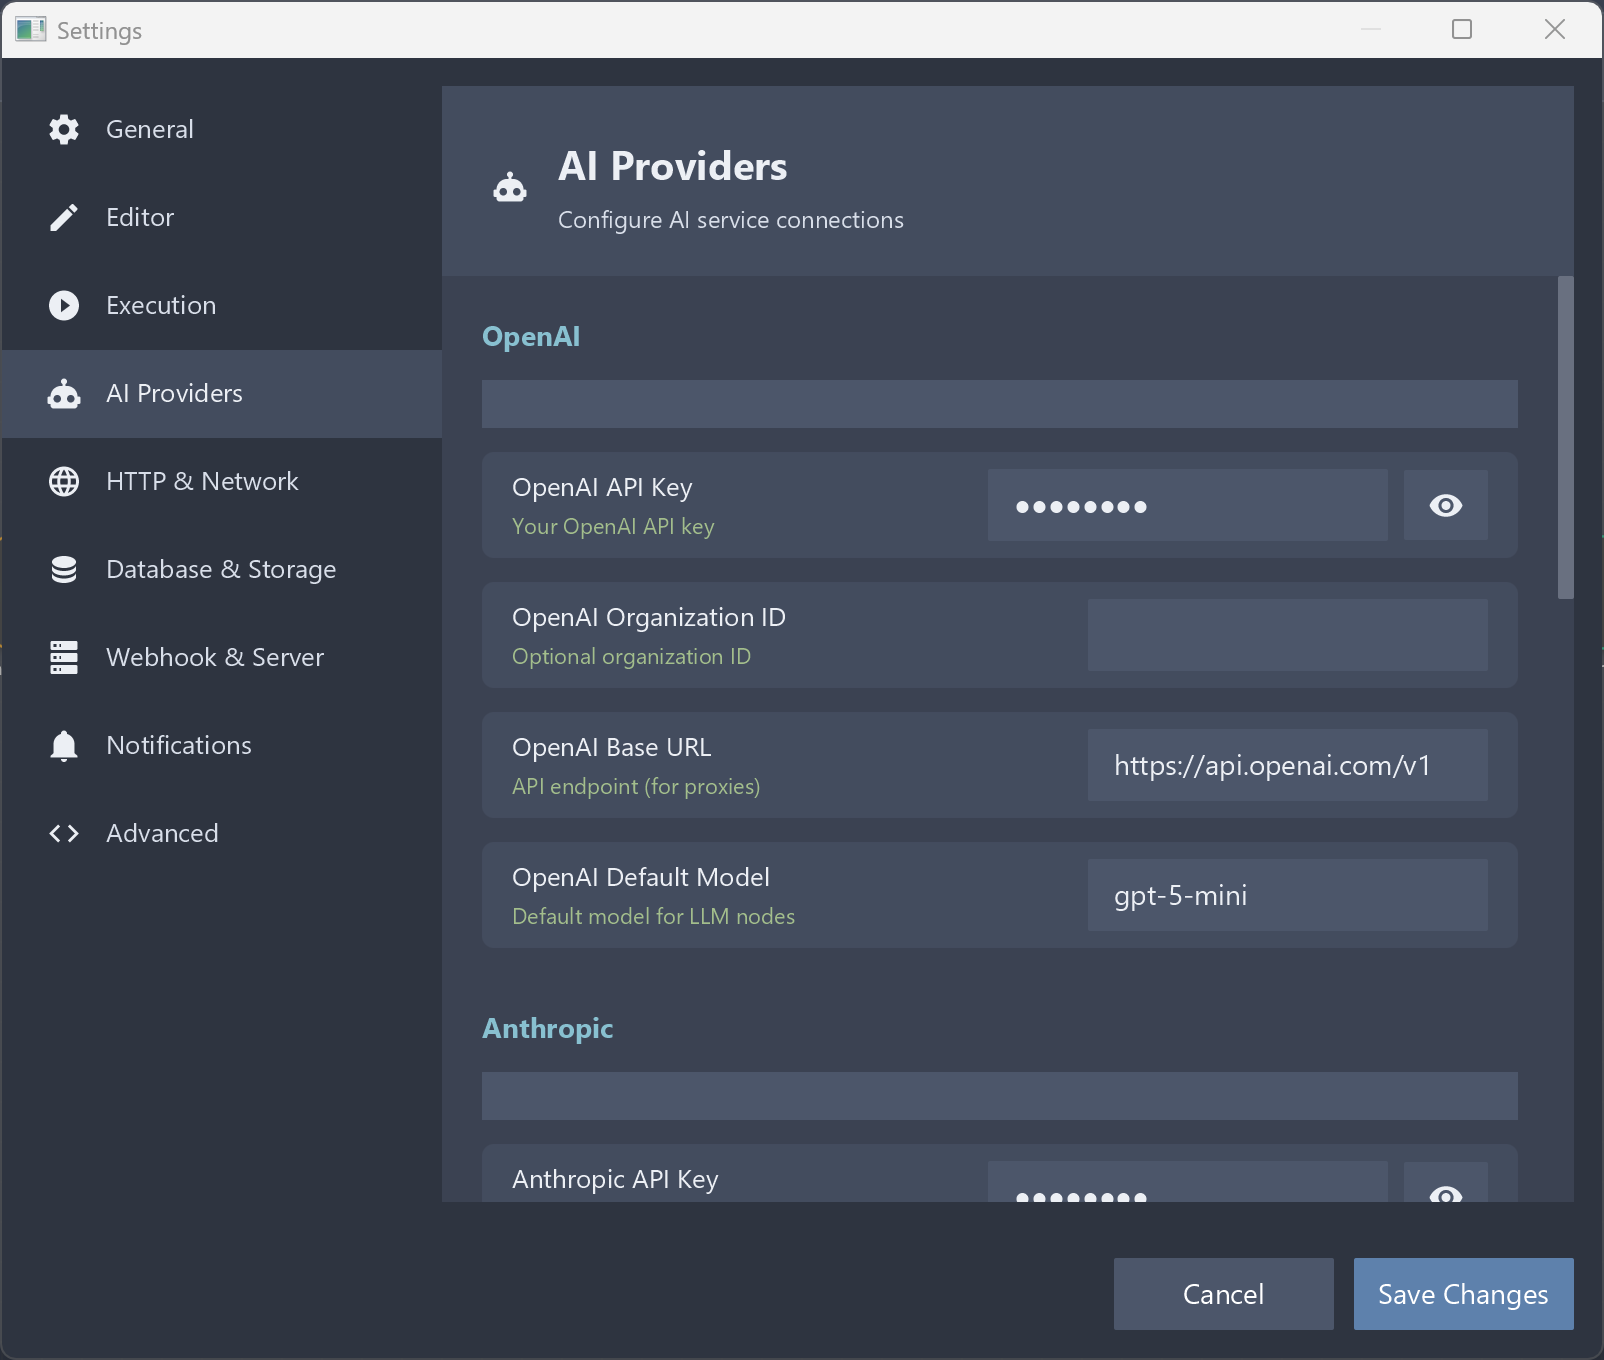
Task: Click the Editor pencil icon
Action: coord(64,217)
